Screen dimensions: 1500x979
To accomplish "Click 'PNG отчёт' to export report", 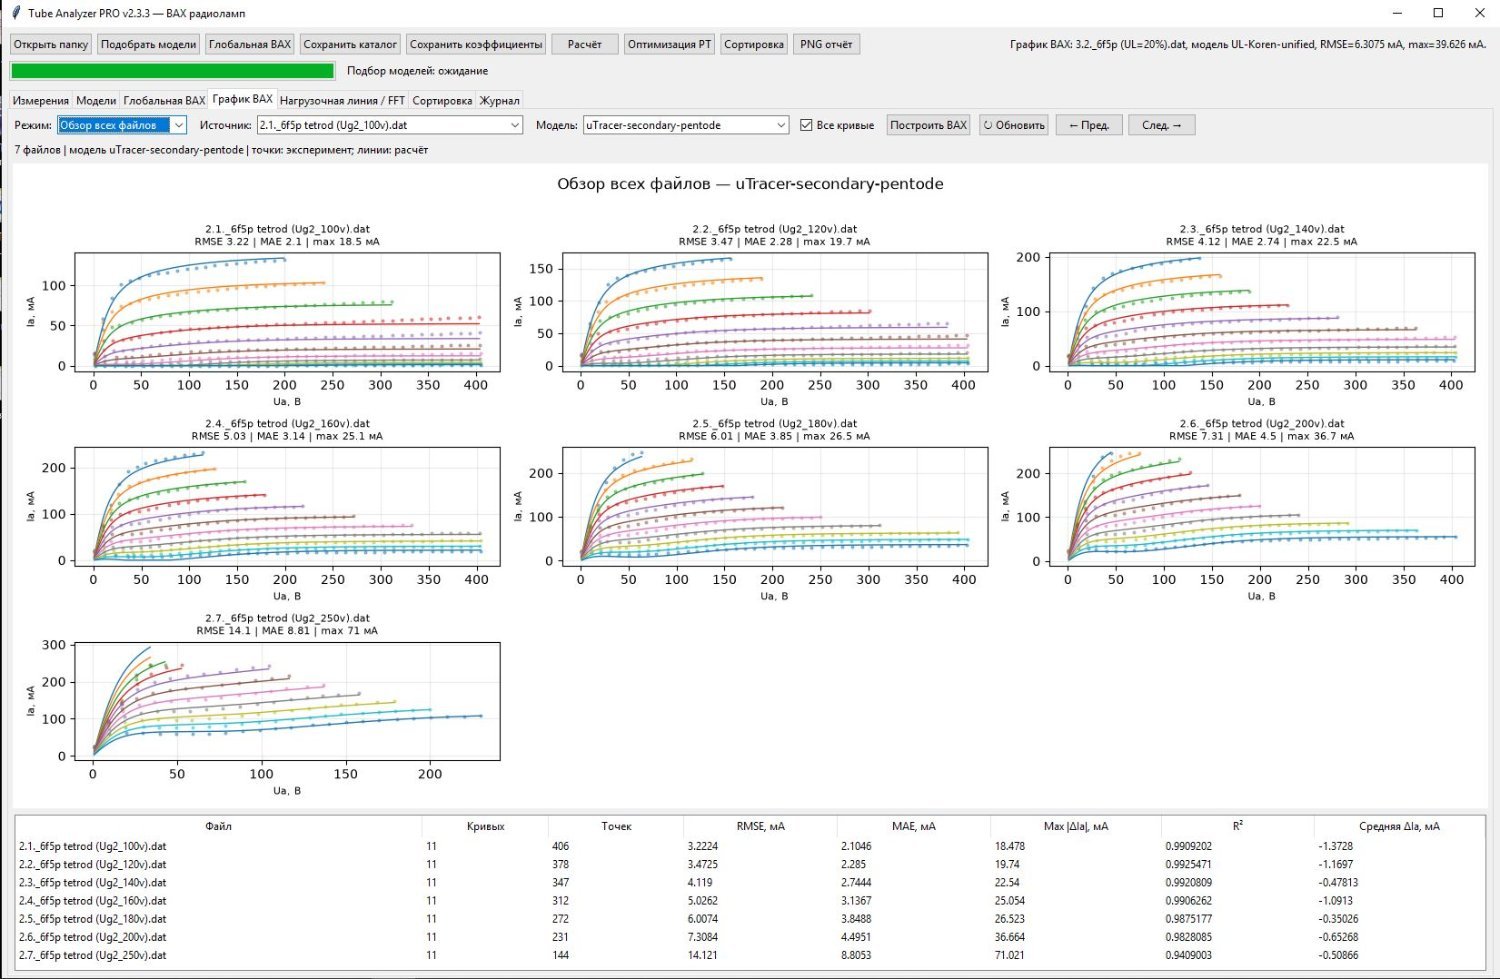I will tap(826, 44).
